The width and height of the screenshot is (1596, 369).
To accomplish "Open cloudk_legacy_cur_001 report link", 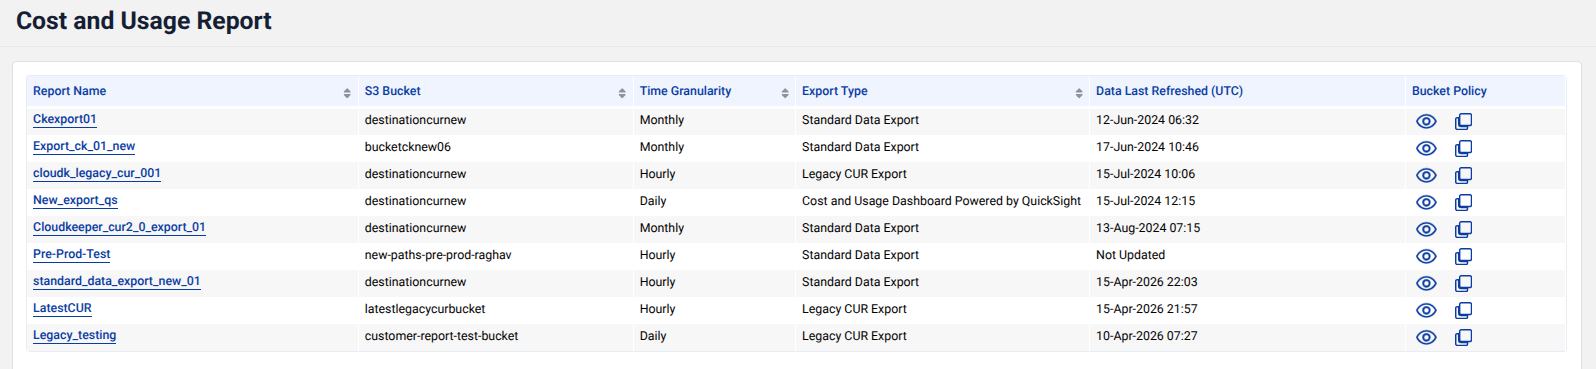I will click(x=97, y=173).
